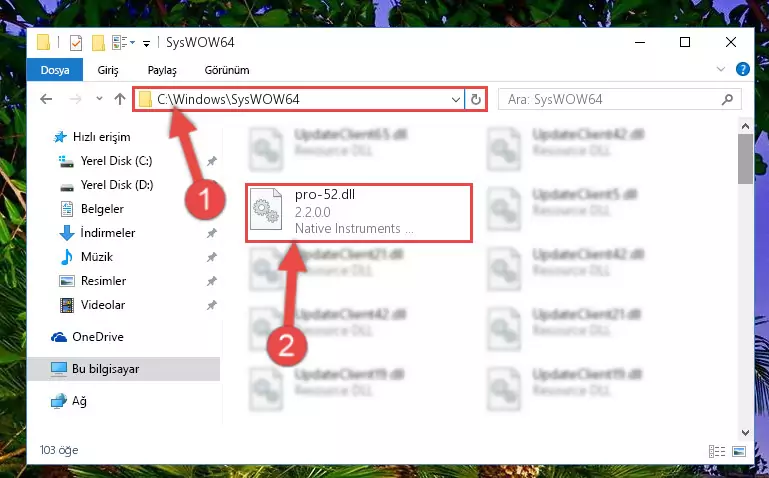Click the Belgeler document icon

[67, 209]
